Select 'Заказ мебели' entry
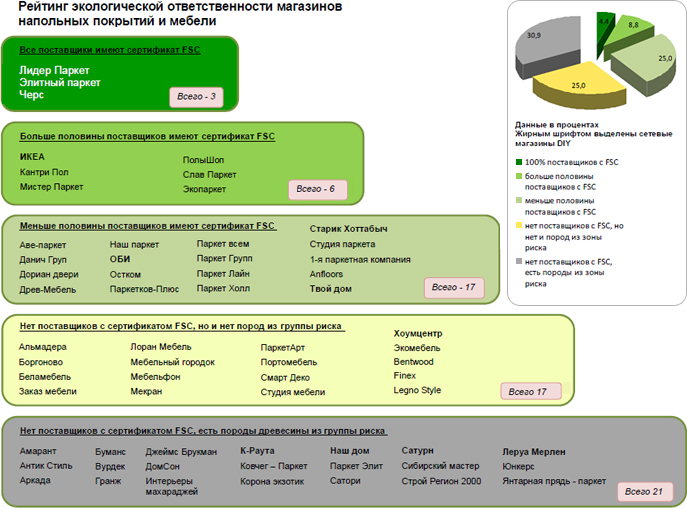Screen dimensions: 687x508 (x=48, y=391)
